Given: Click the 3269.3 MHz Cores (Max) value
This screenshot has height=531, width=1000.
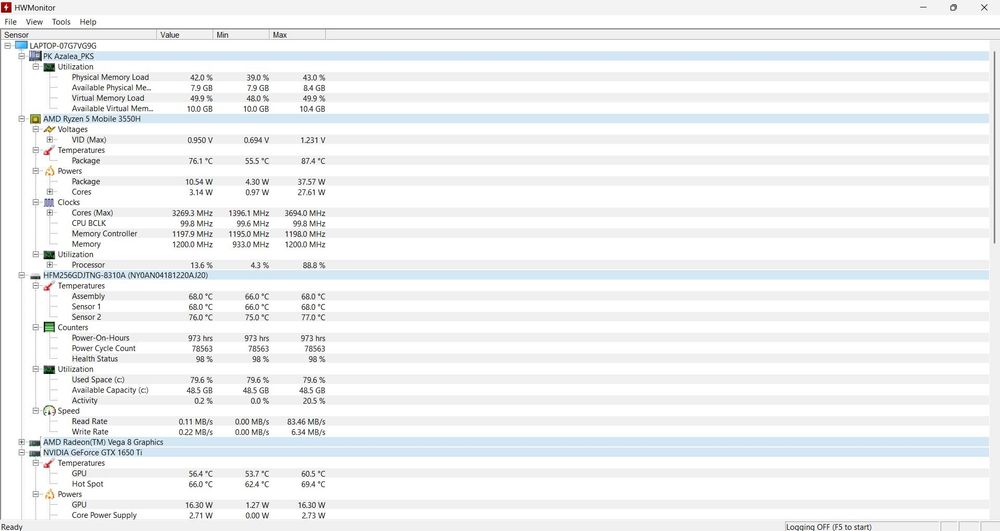Looking at the screenshot, I should point(192,213).
